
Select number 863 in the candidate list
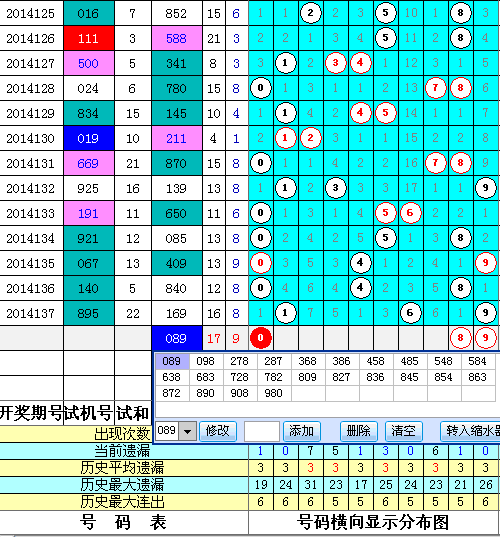(477, 377)
